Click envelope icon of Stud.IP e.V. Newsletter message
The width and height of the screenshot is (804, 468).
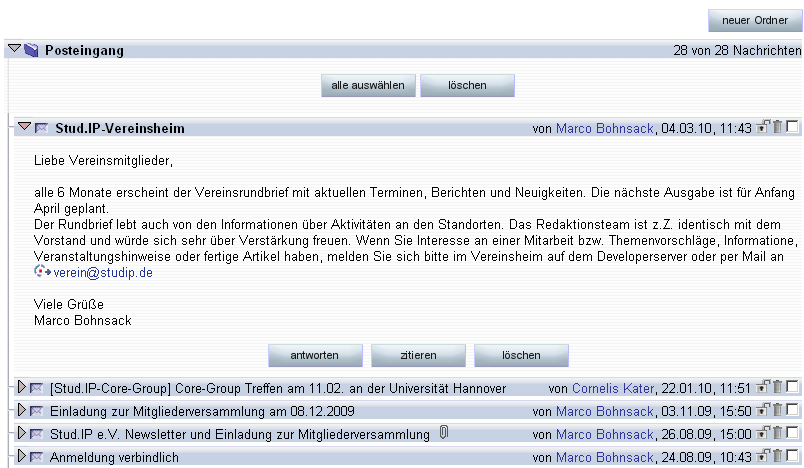tap(36, 434)
